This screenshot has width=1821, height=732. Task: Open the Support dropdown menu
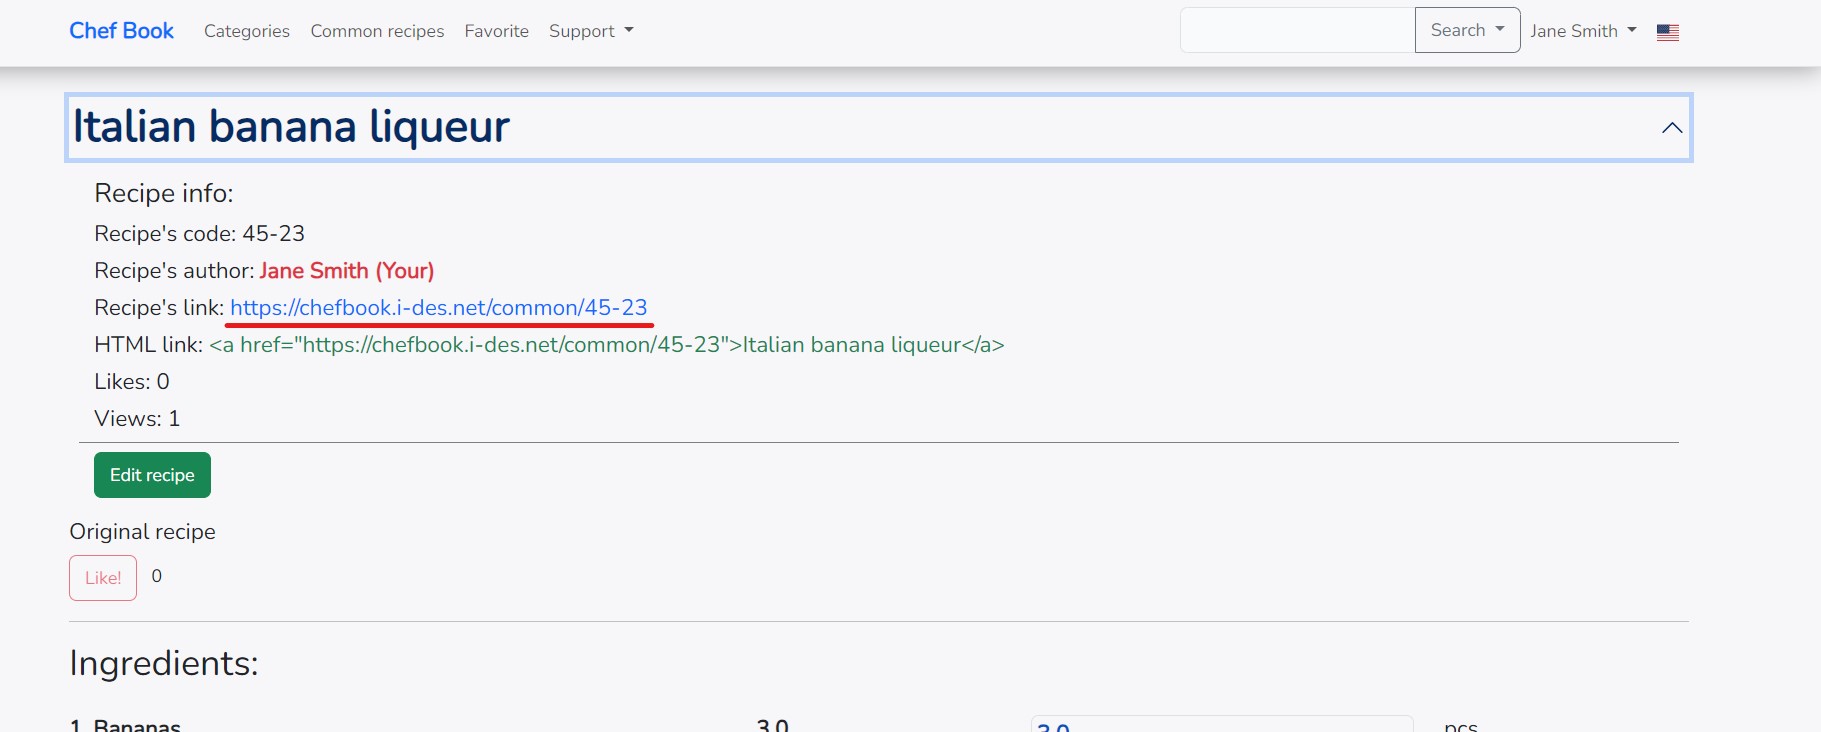(x=590, y=31)
